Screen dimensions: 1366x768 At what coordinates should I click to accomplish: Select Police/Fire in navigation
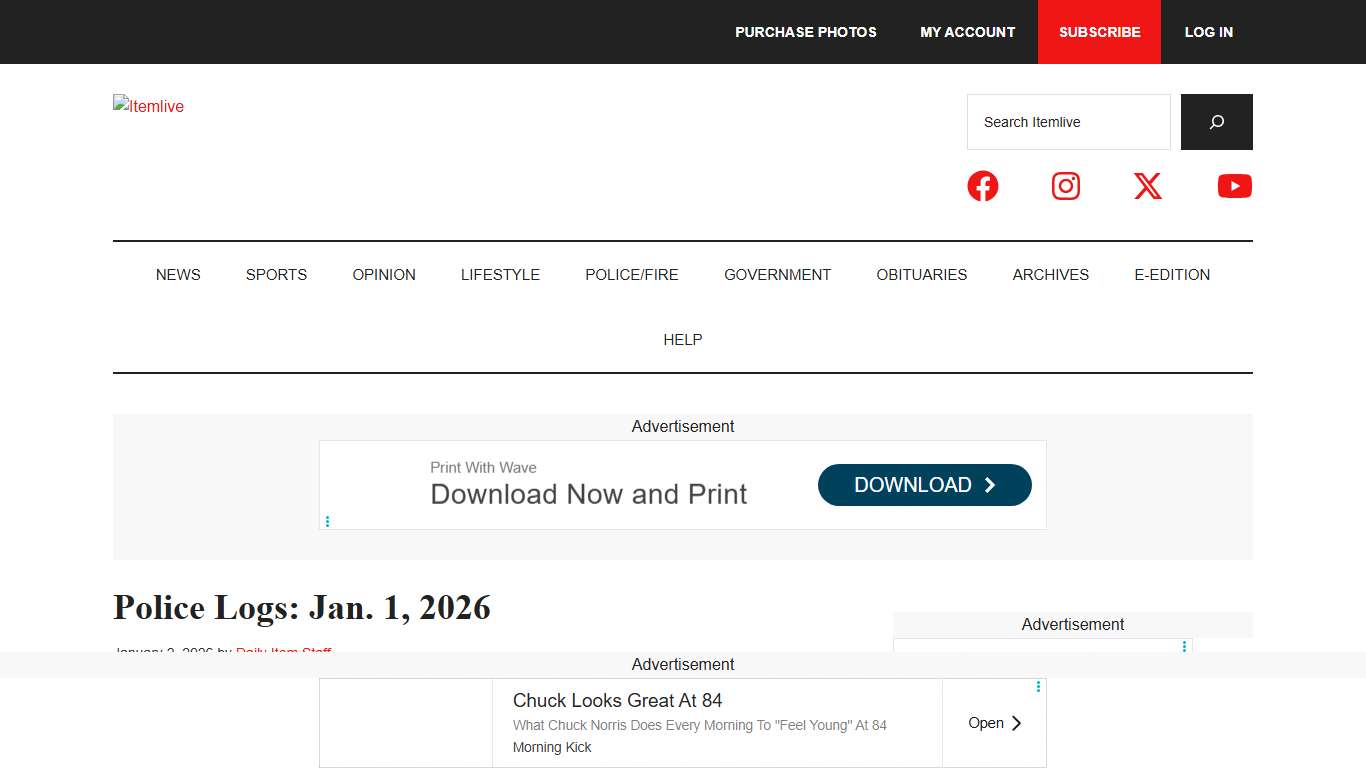[631, 275]
